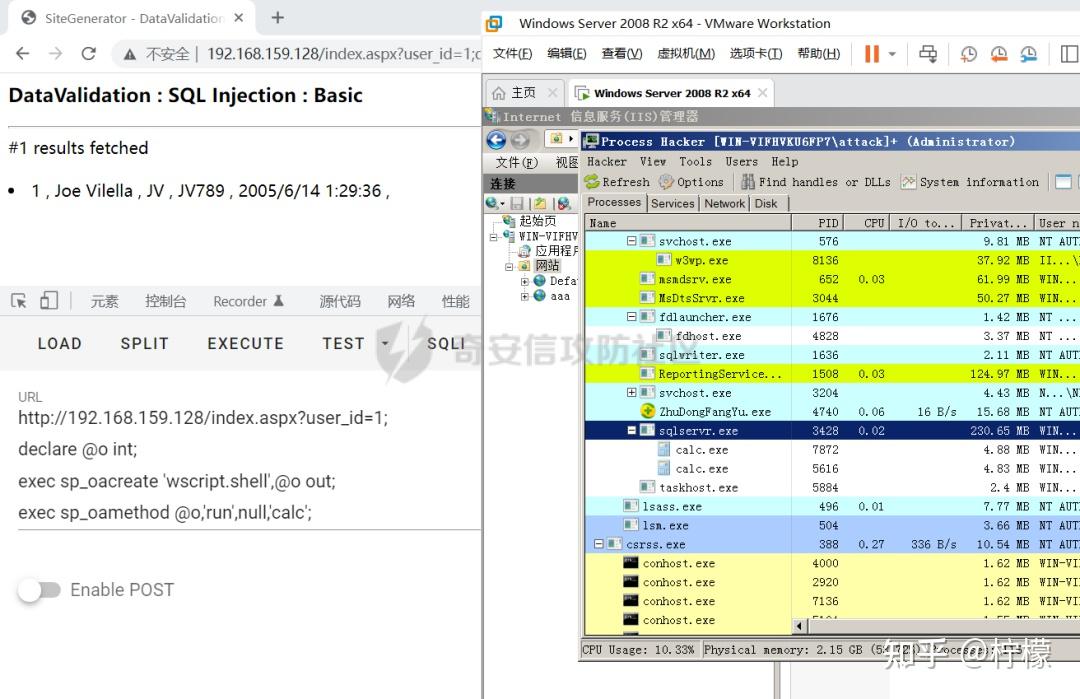Click the HackBar TEST button
This screenshot has width=1080, height=699.
tap(344, 343)
